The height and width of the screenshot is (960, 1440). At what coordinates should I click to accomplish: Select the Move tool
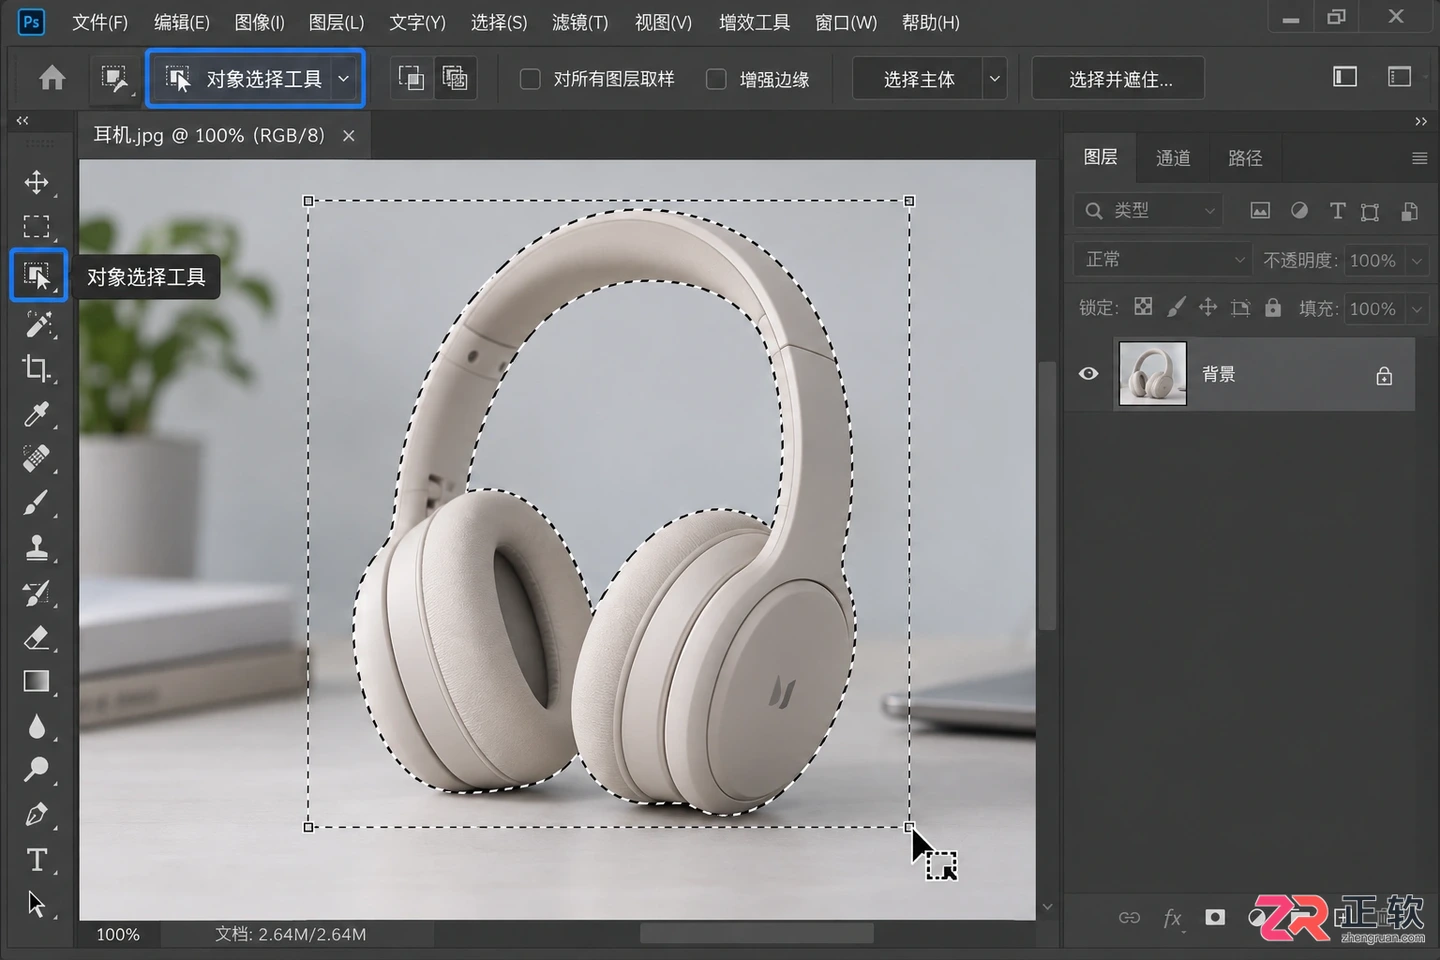tap(36, 182)
